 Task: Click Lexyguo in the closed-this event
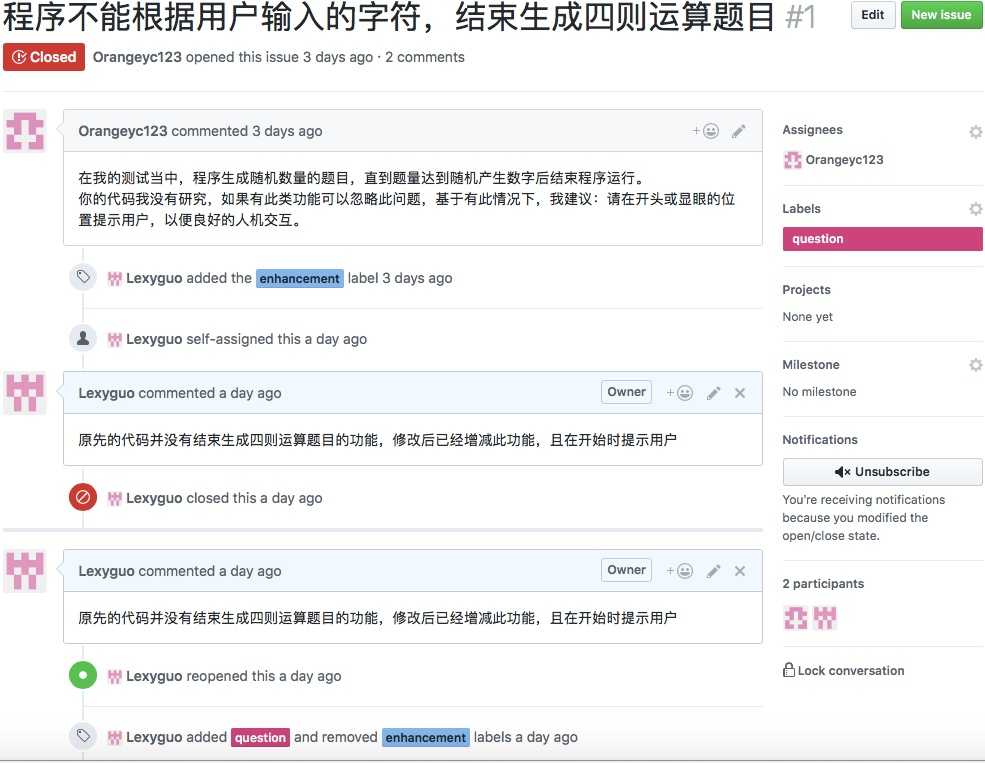click(x=154, y=499)
